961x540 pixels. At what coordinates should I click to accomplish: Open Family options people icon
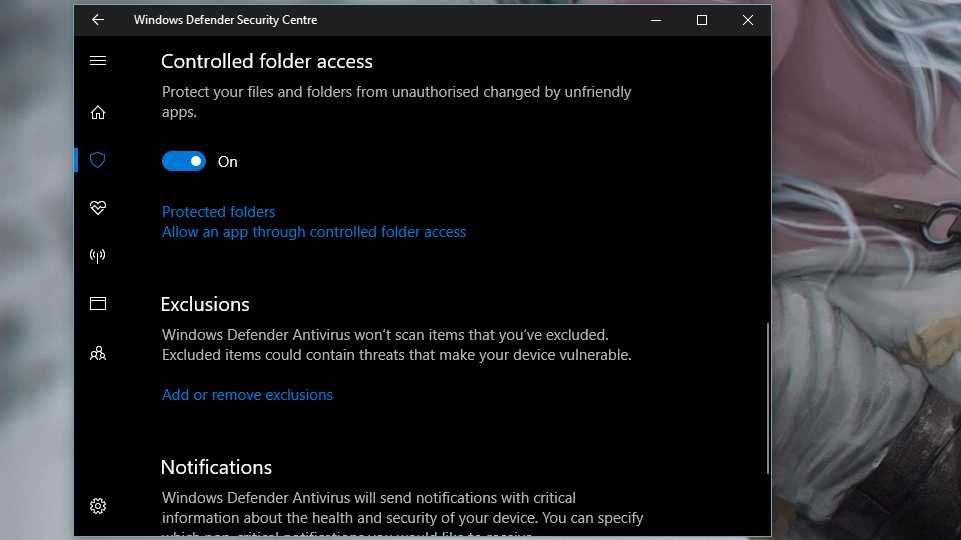98,353
